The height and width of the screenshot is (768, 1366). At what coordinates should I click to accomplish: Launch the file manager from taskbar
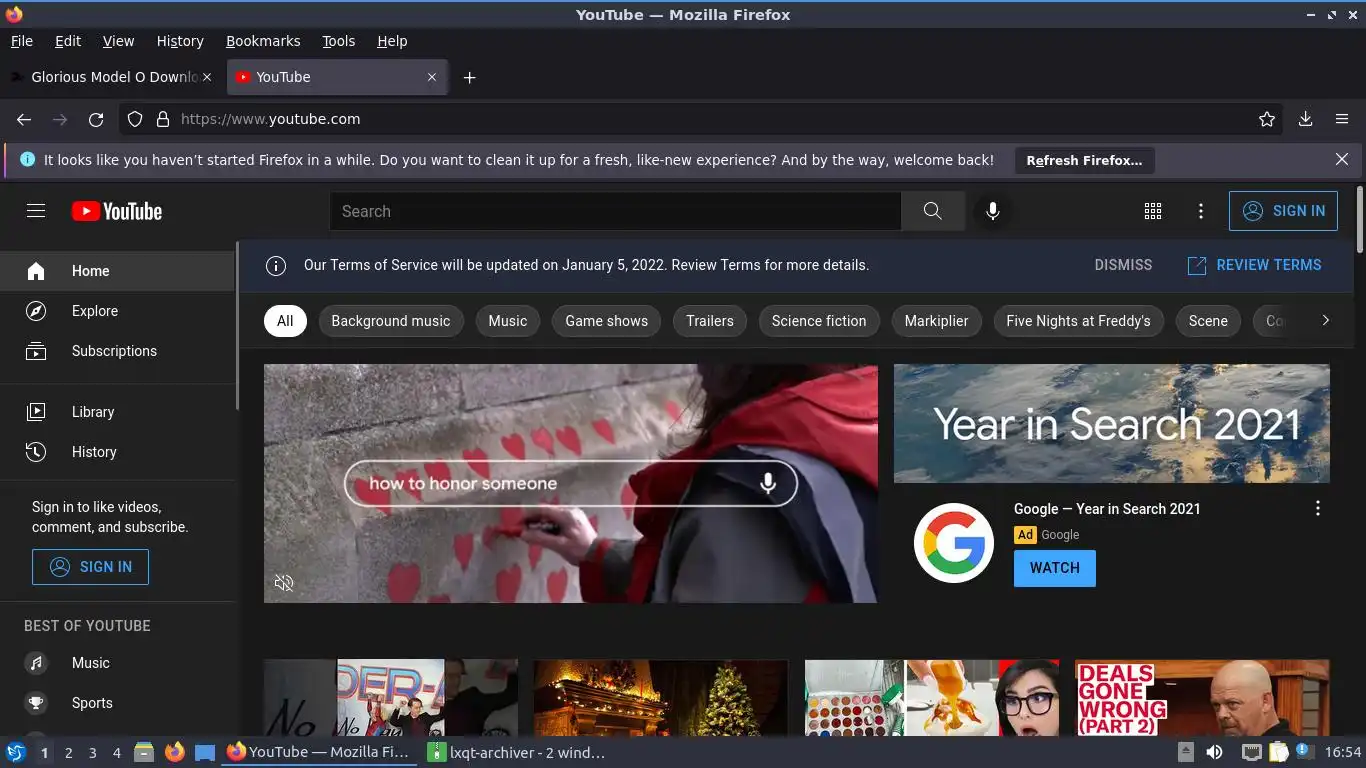pos(144,752)
